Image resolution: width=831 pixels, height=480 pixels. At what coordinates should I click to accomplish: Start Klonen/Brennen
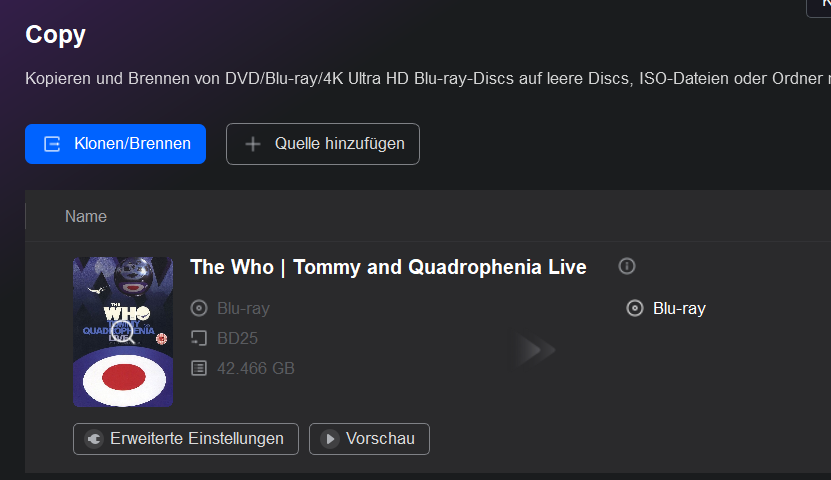[x=116, y=144]
